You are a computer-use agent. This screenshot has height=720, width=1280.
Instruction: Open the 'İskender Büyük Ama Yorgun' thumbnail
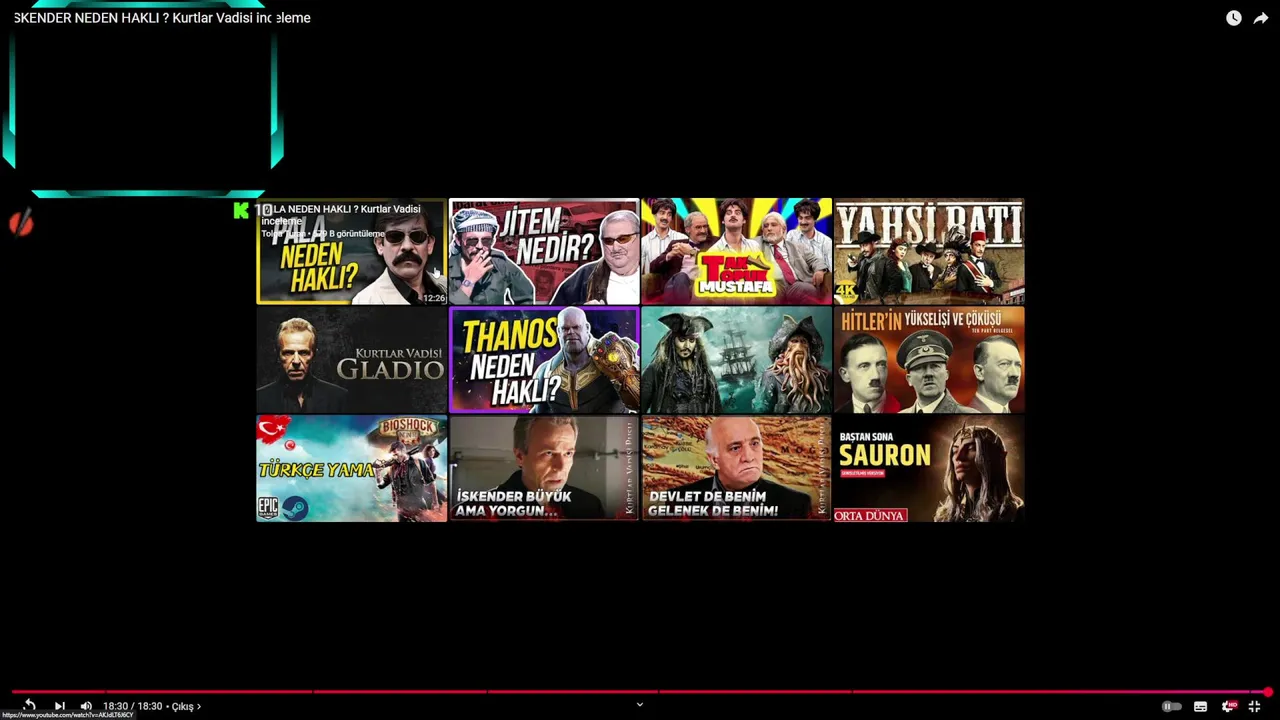point(544,469)
